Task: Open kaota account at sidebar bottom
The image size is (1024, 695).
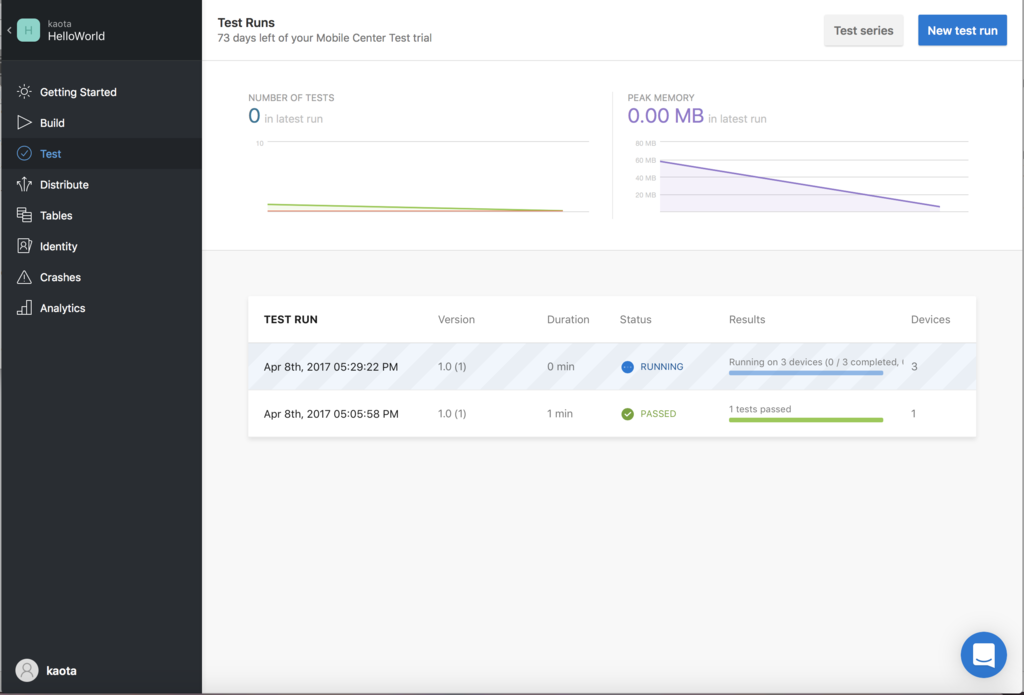Action: click(x=46, y=670)
